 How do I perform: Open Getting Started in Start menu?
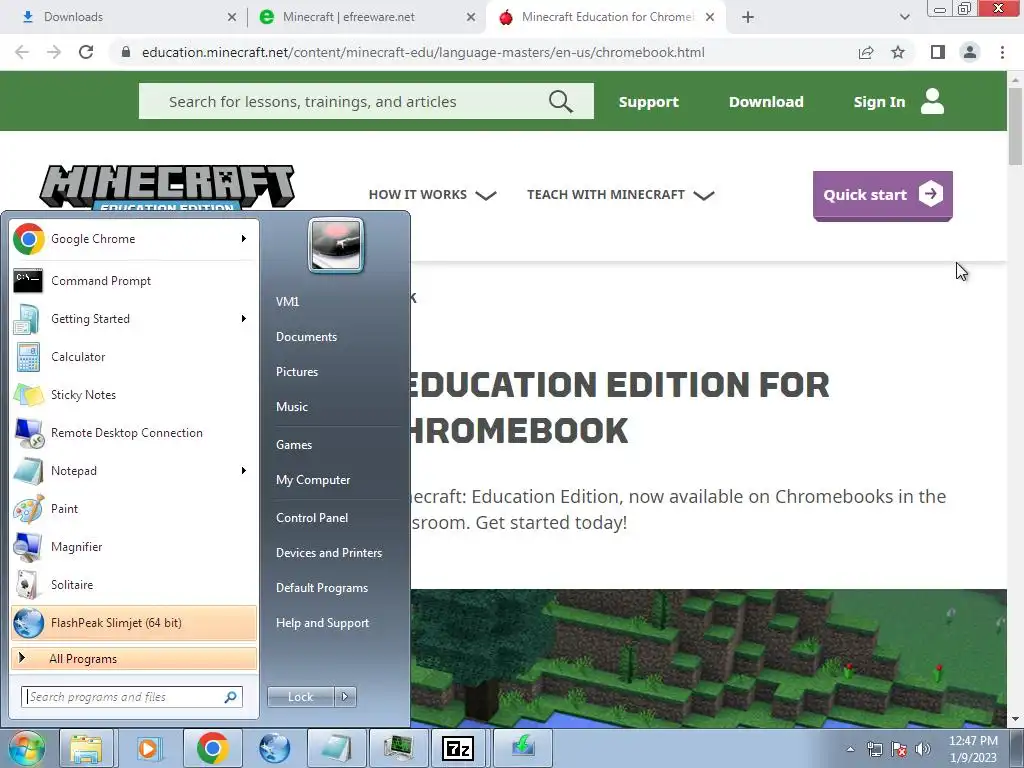pos(133,319)
